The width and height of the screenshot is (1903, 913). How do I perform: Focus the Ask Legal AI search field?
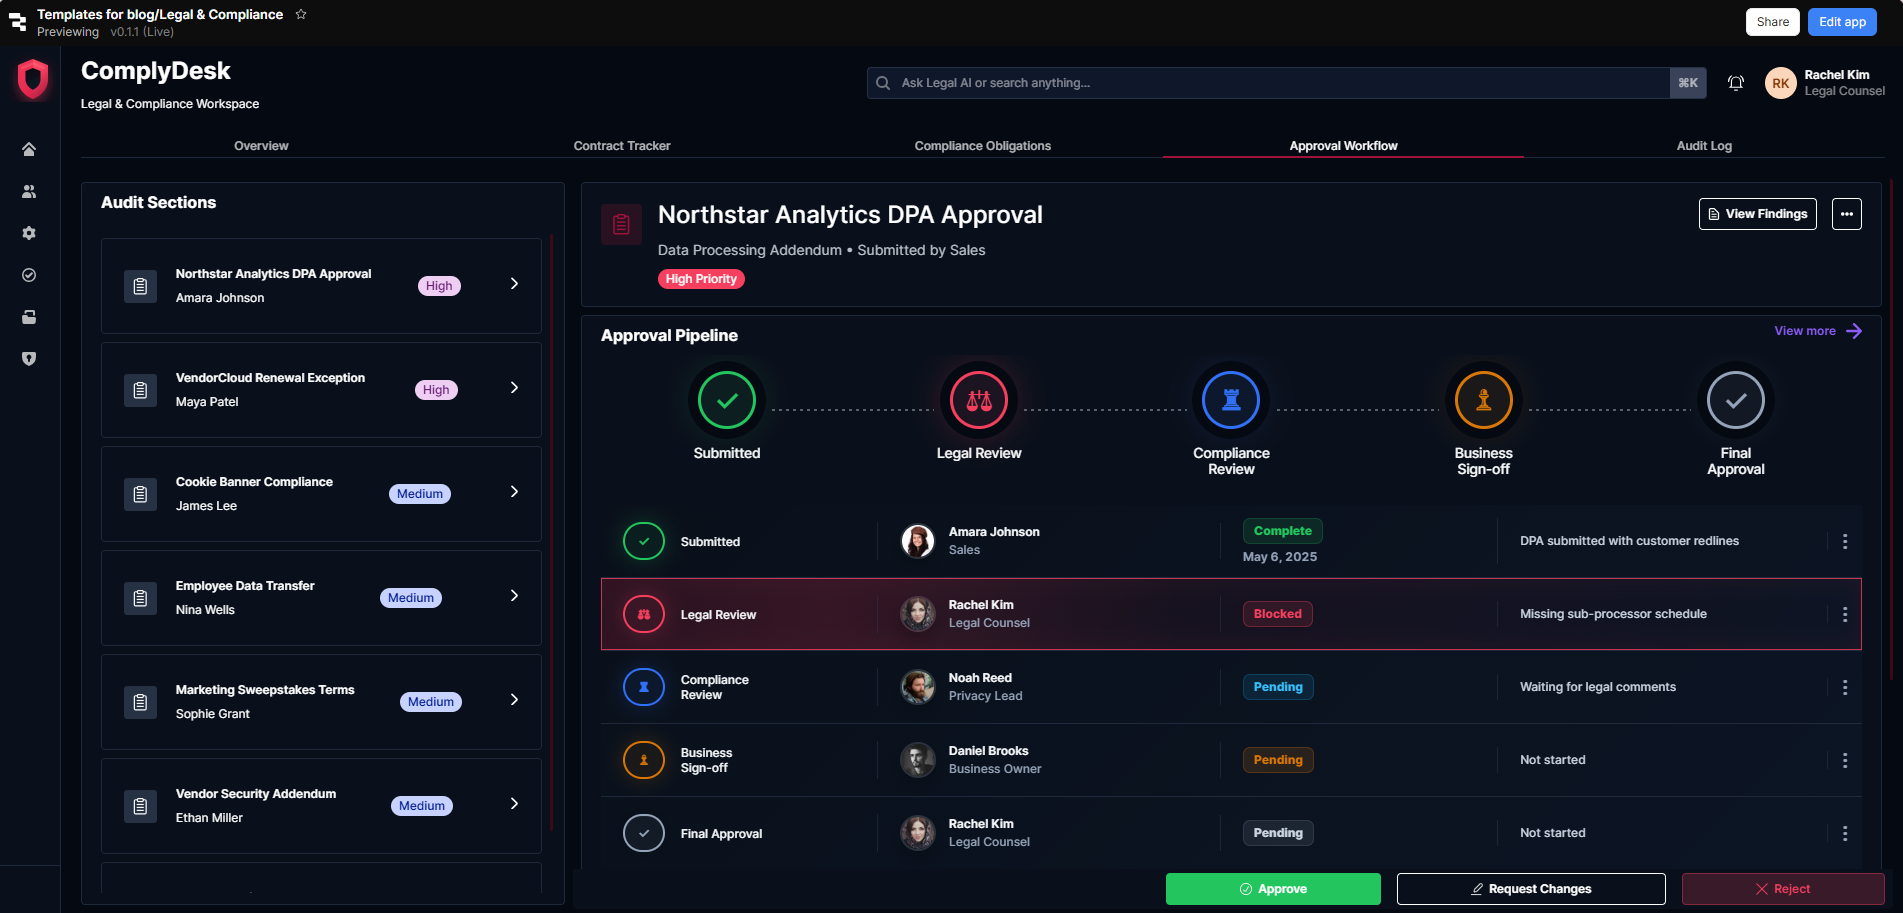1268,83
